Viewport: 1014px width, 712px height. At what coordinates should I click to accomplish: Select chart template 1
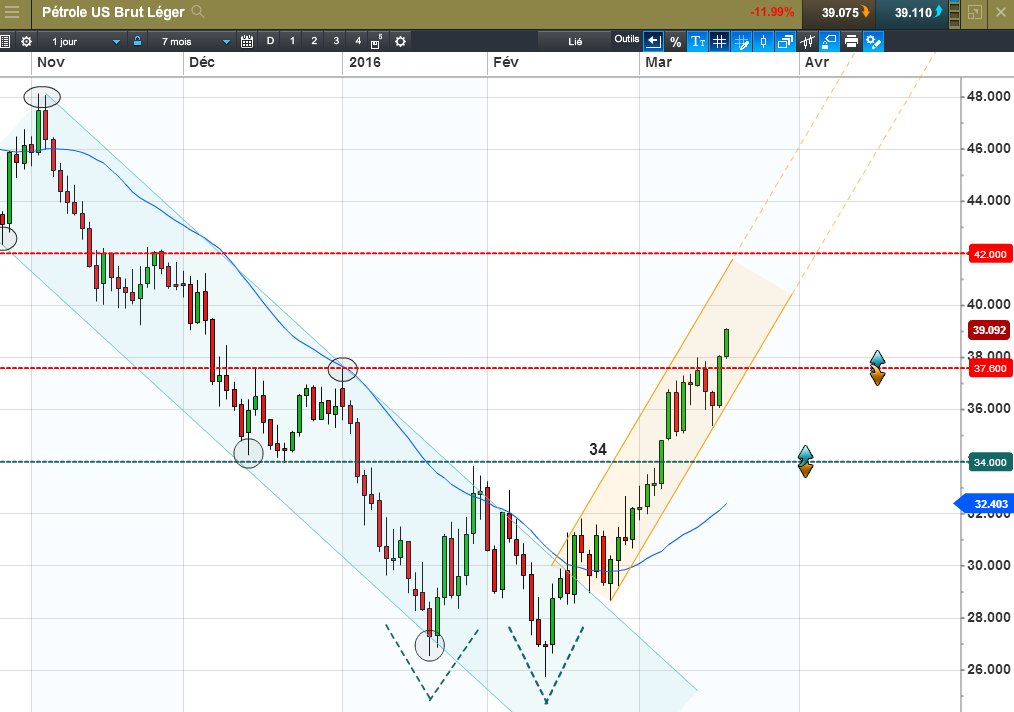(292, 41)
